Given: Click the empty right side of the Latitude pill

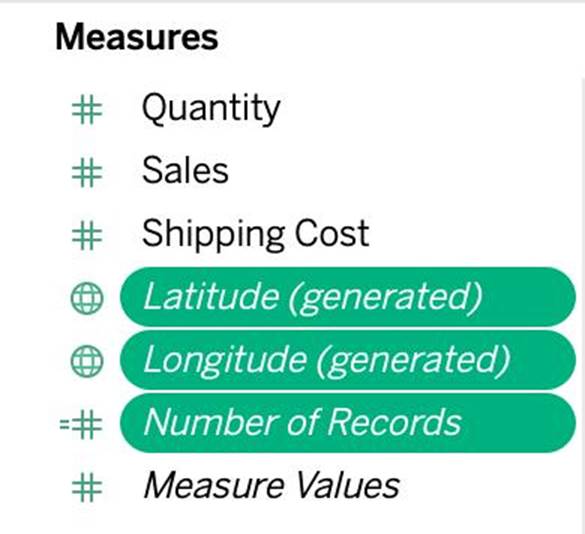Looking at the screenshot, I should point(530,297).
